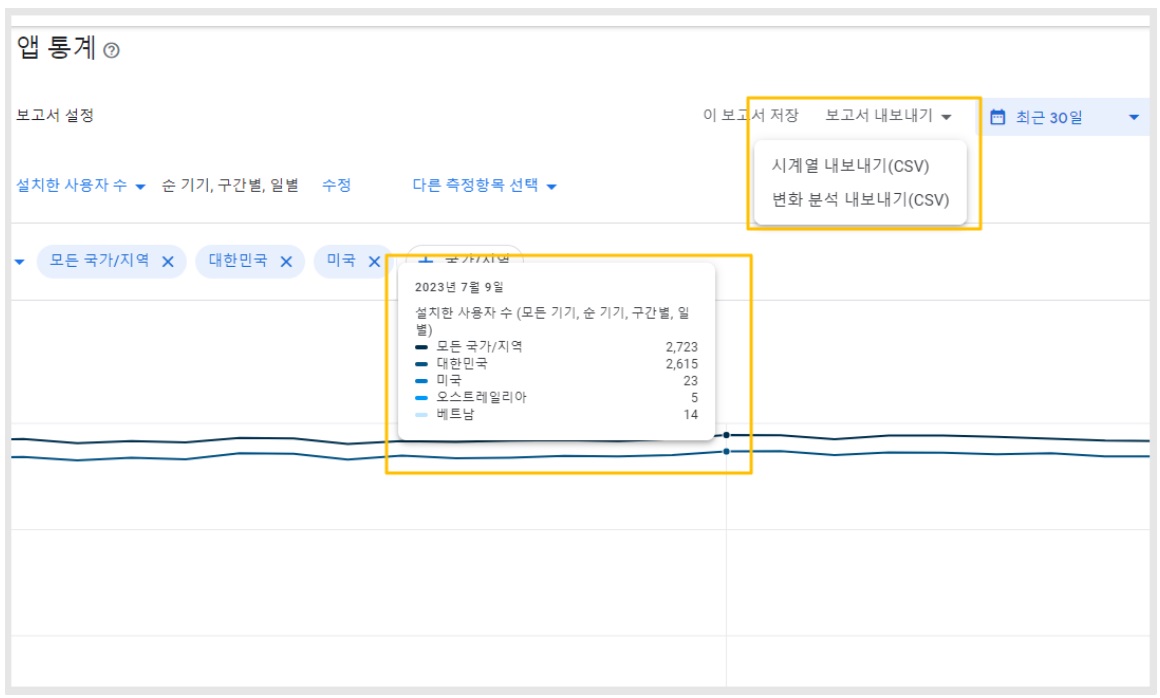Image resolution: width=1160 pixels, height=698 pixels.
Task: Click the 베트남 legend color swatch
Action: click(422, 415)
